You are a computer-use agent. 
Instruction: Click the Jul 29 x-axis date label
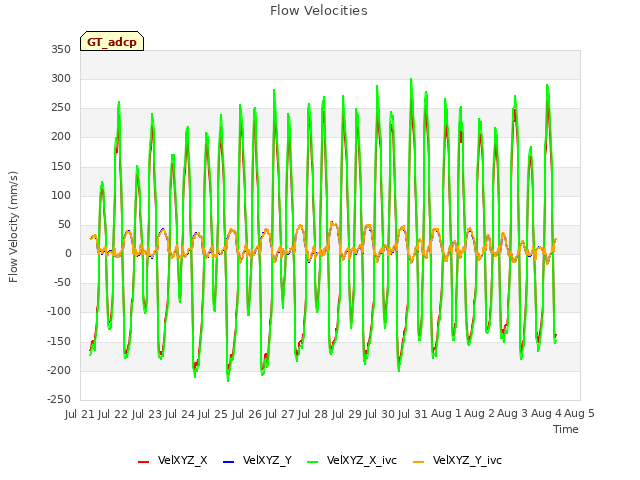point(347,414)
